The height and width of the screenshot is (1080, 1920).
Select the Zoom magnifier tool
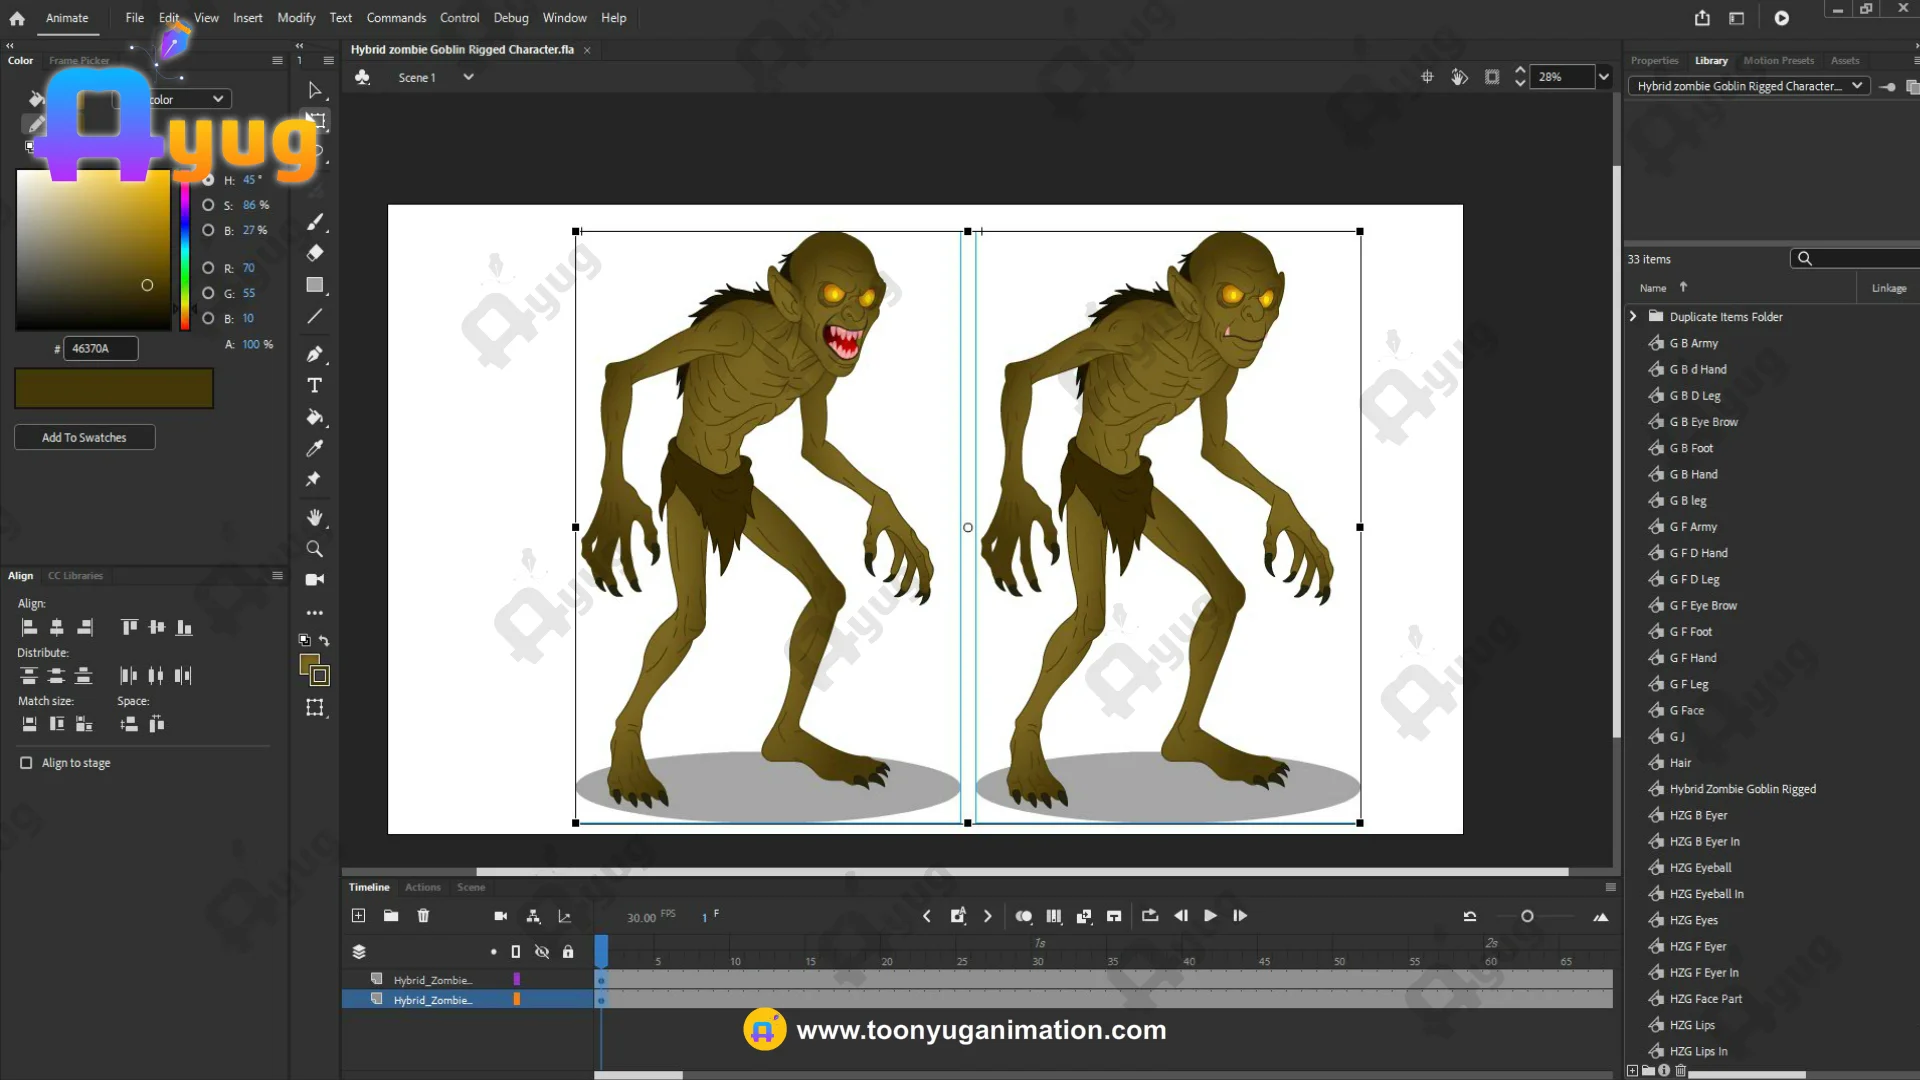point(314,549)
